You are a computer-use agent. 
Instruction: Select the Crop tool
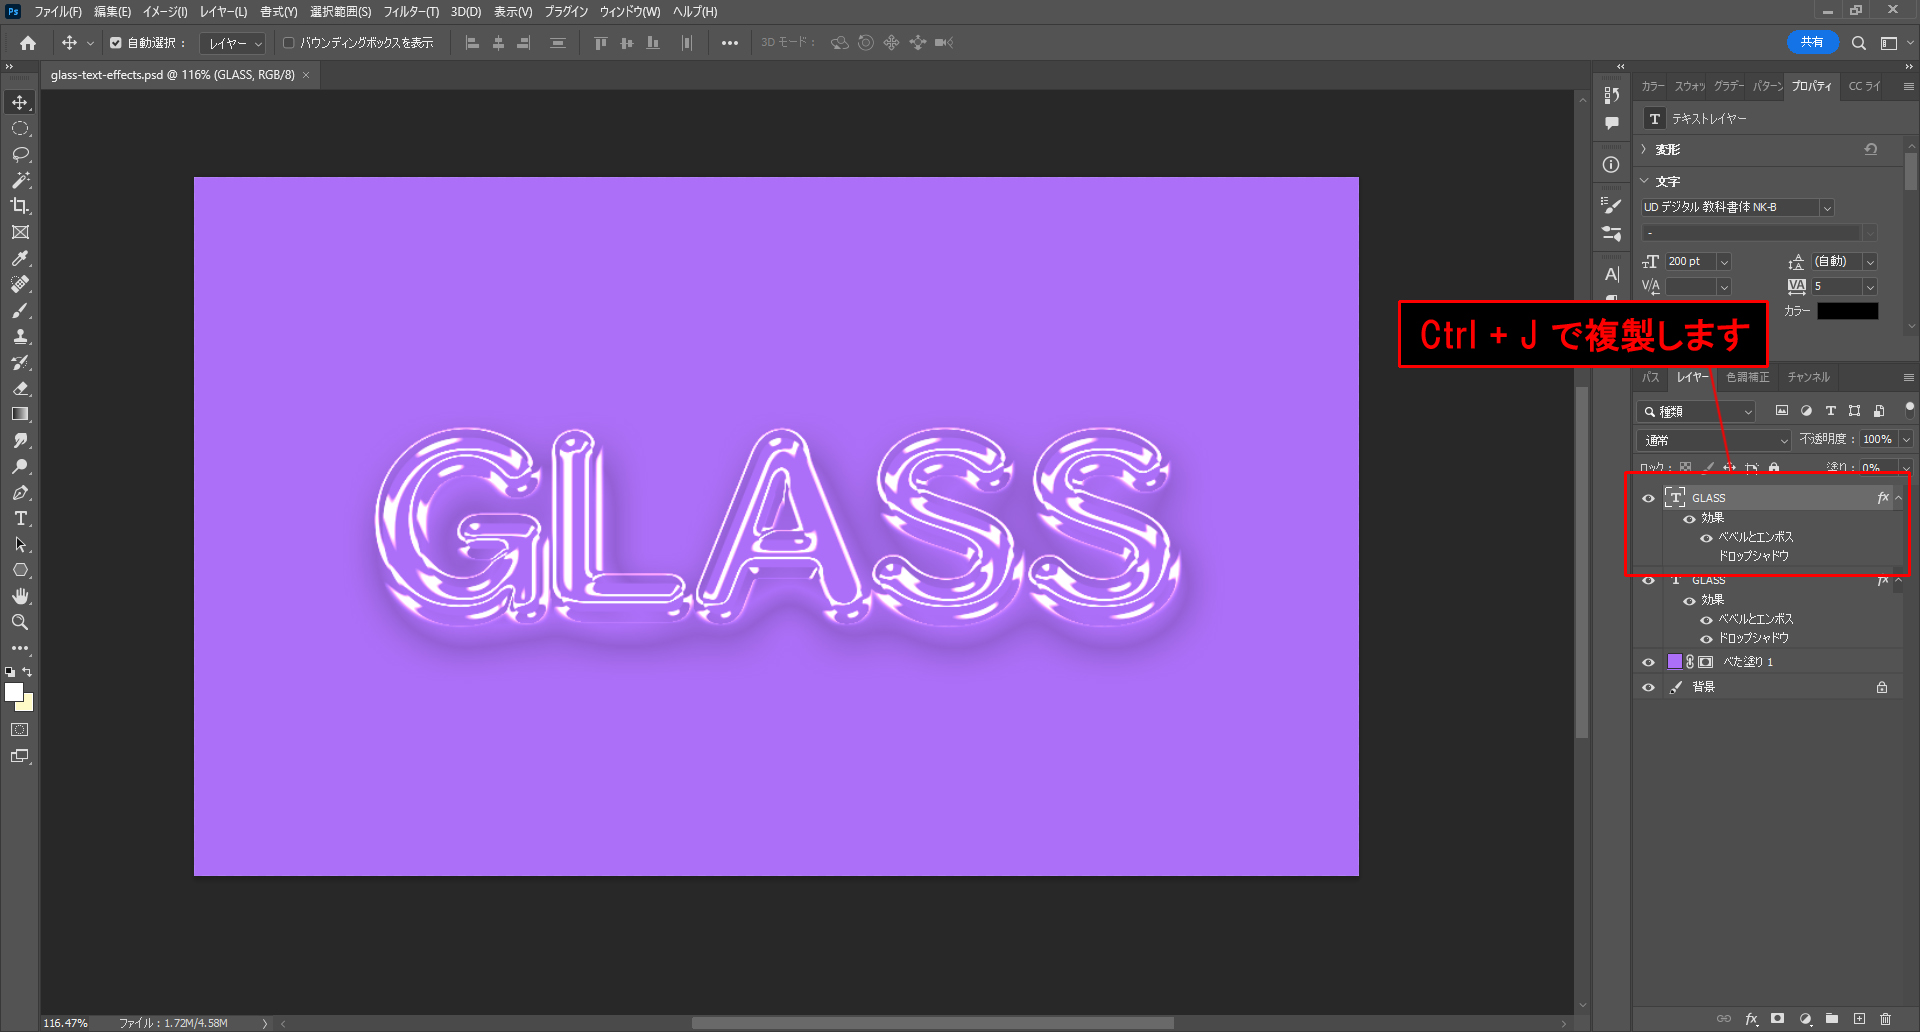click(x=20, y=206)
